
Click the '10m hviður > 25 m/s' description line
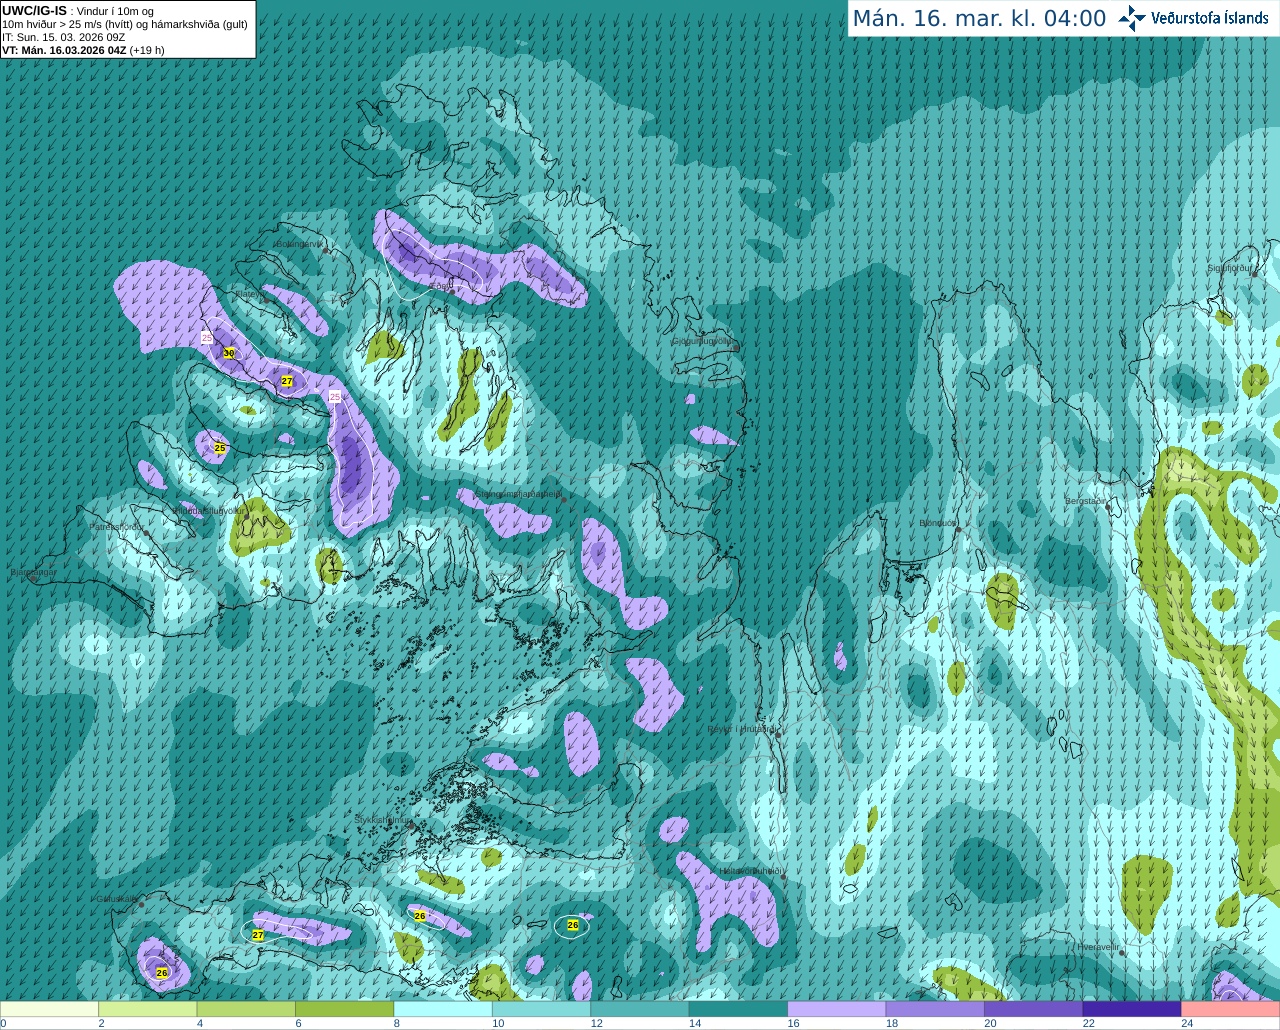[125, 24]
